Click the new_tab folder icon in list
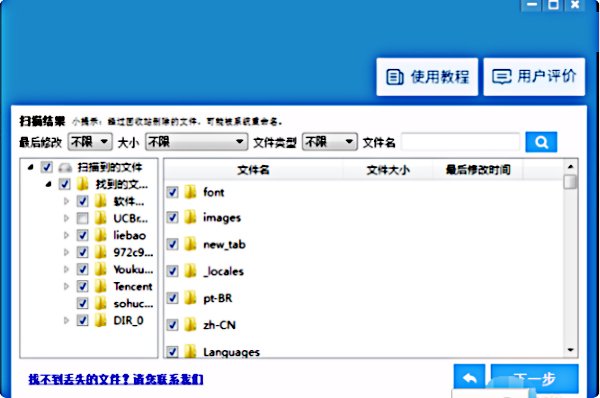Image resolution: width=600 pixels, height=398 pixels. tap(190, 244)
